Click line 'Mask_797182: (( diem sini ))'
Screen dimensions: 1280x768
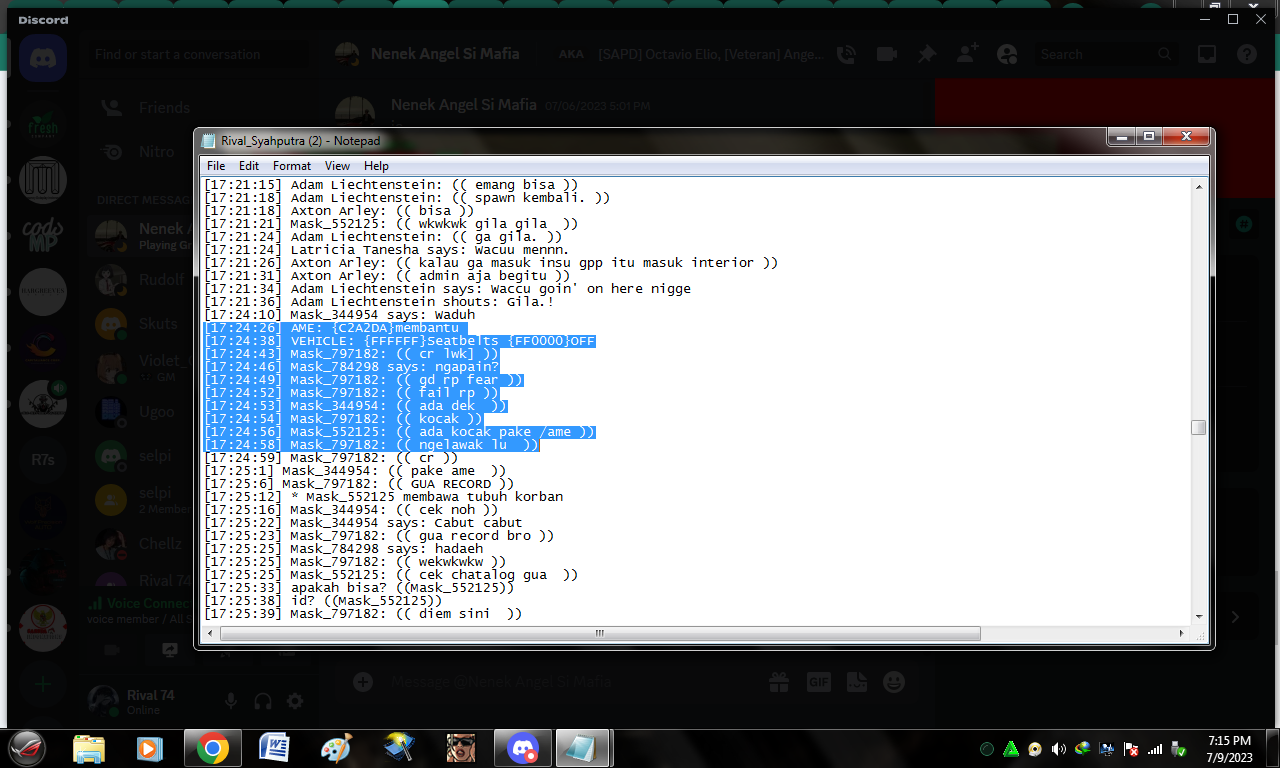pos(364,614)
